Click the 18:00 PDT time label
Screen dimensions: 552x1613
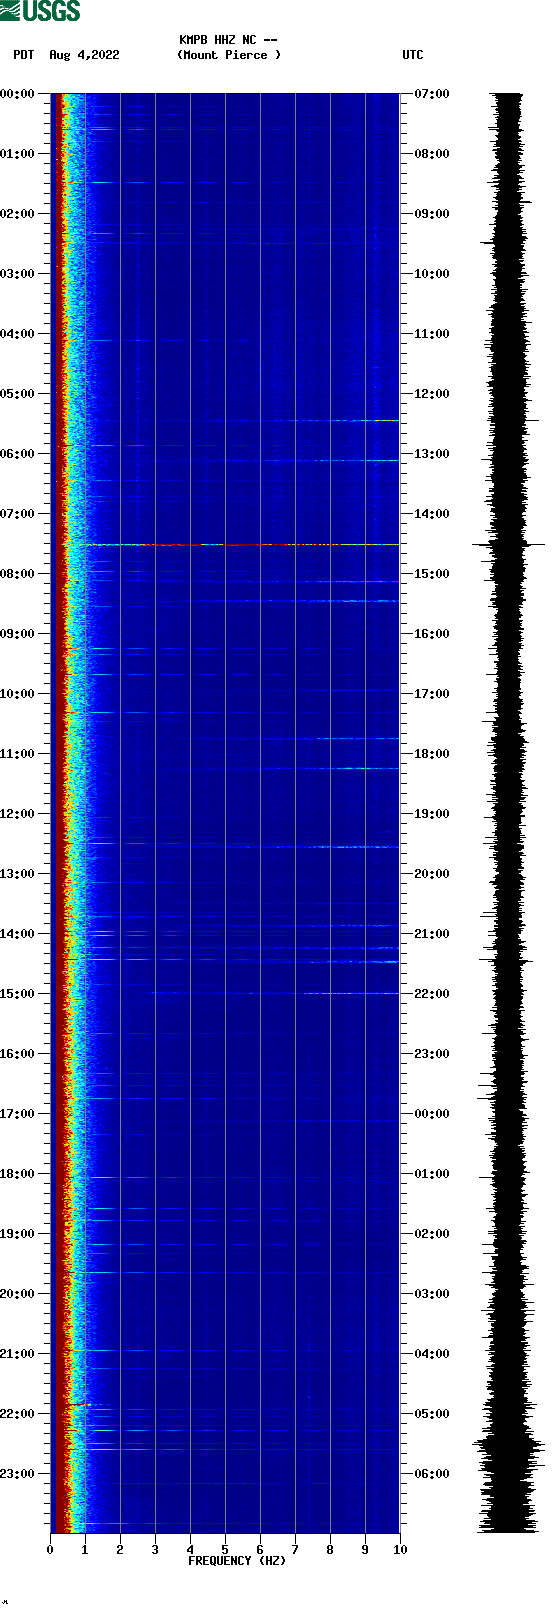click(18, 1174)
